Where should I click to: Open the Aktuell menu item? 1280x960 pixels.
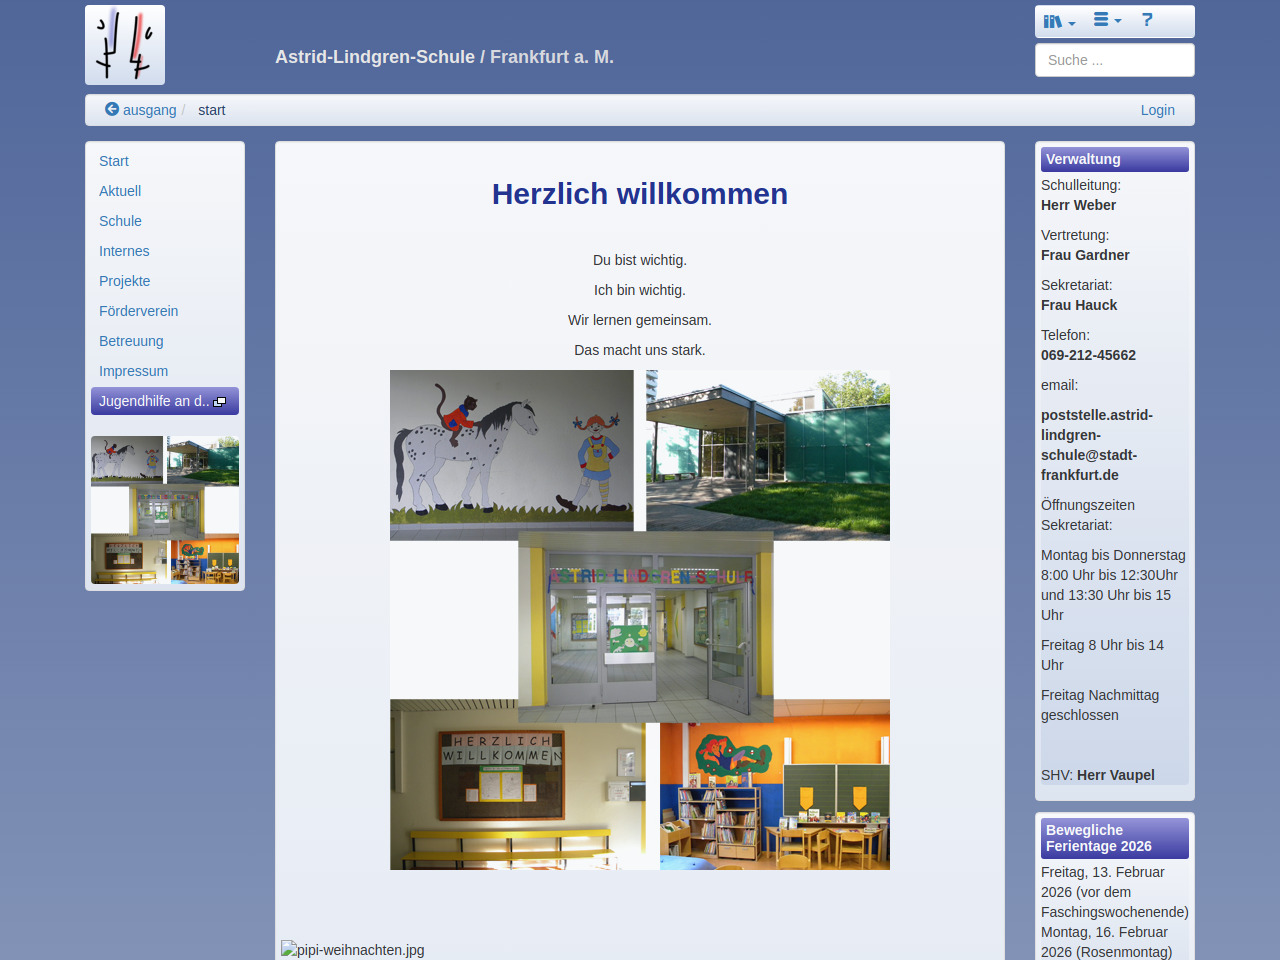coord(120,191)
